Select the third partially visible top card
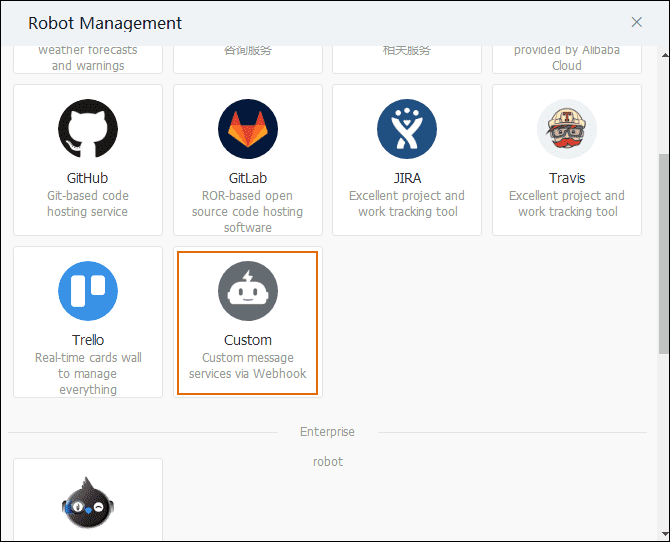Viewport: 670px width, 542px height. 407,59
